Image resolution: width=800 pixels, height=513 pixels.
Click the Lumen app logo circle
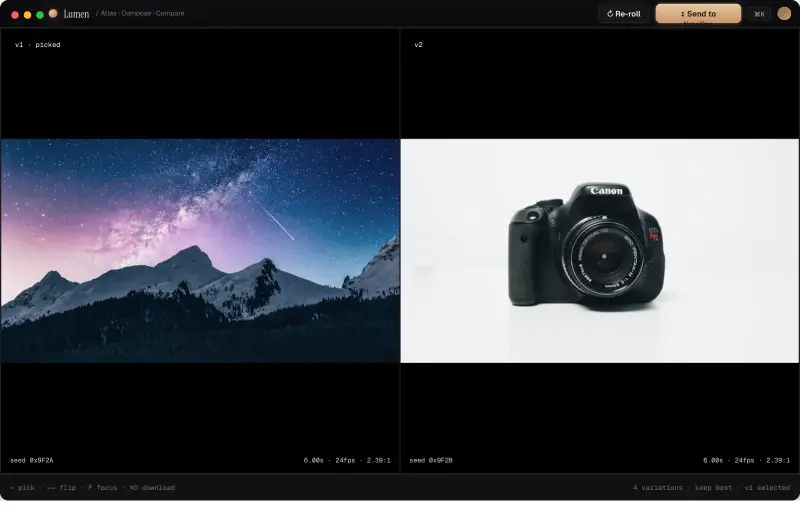(53, 13)
